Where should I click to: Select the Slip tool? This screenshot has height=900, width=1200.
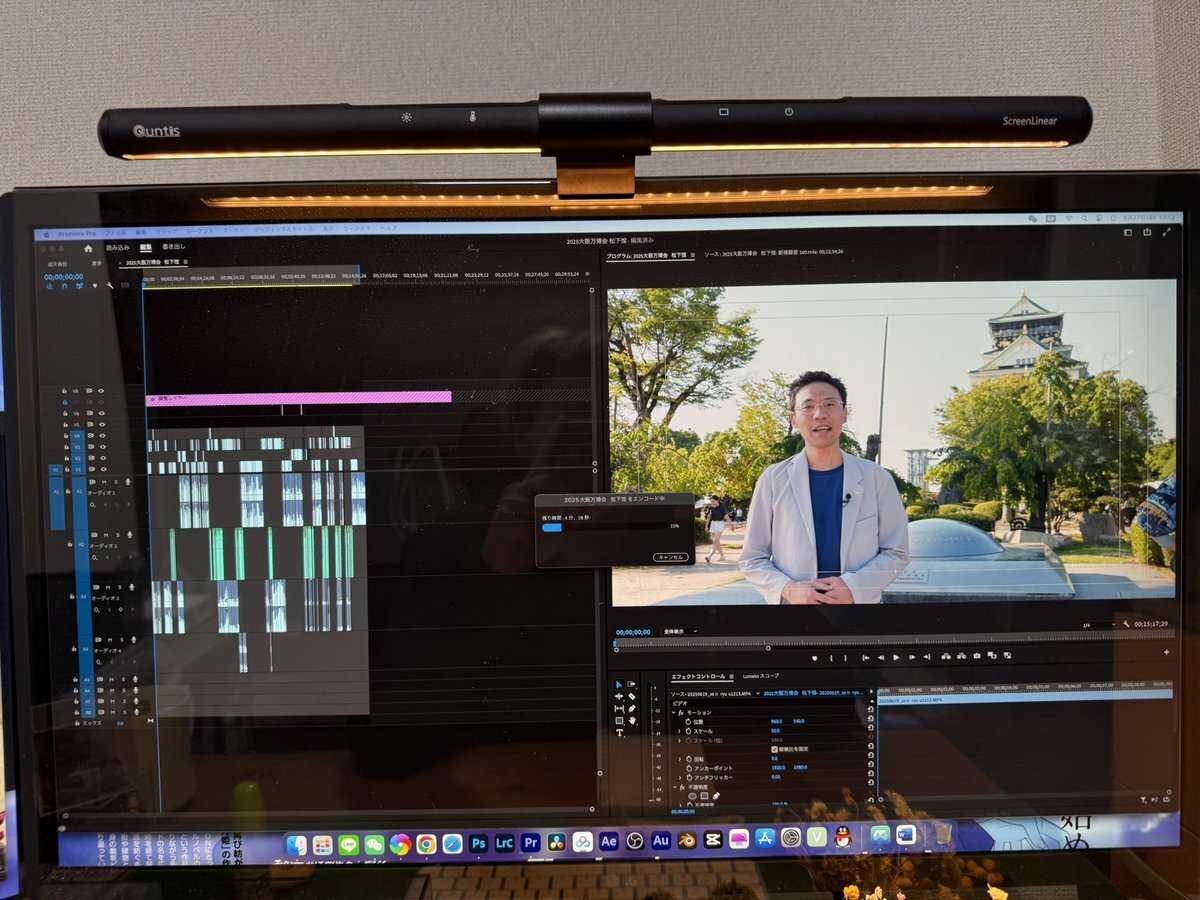tap(618, 708)
